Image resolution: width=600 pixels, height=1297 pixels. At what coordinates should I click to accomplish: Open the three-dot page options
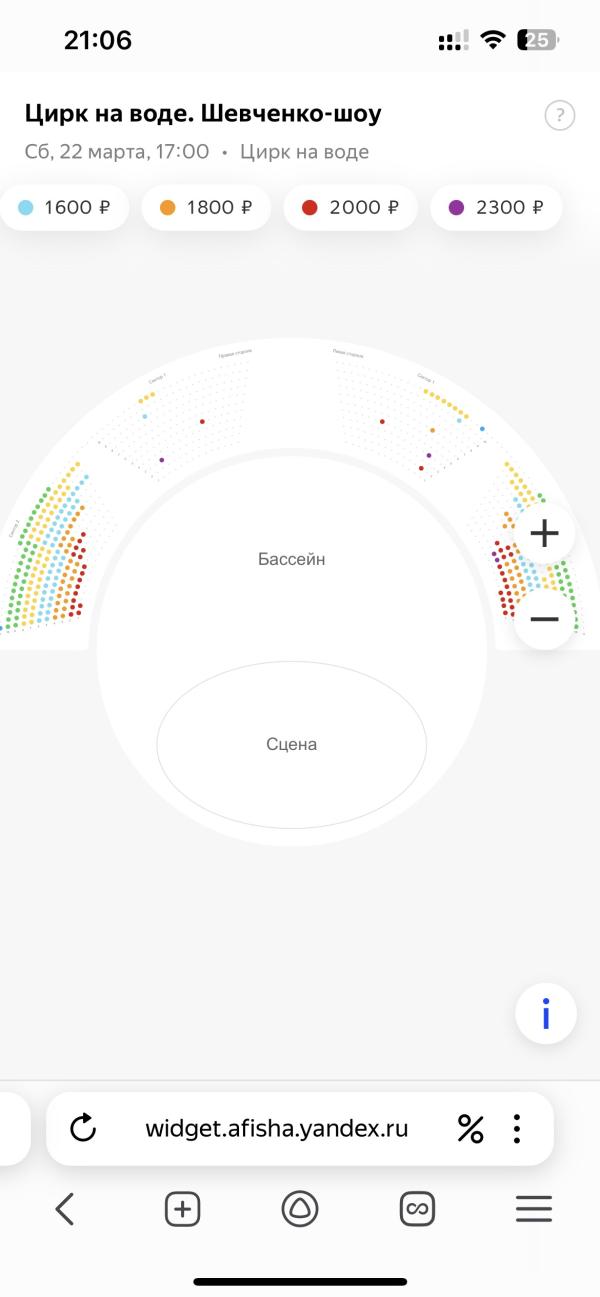pyautogui.click(x=517, y=1129)
